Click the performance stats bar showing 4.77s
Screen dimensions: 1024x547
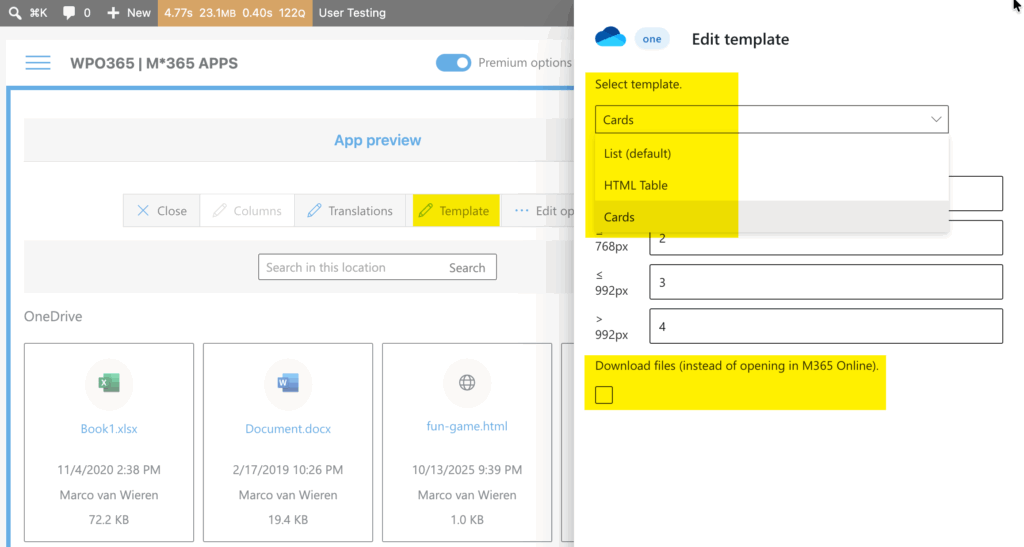235,12
